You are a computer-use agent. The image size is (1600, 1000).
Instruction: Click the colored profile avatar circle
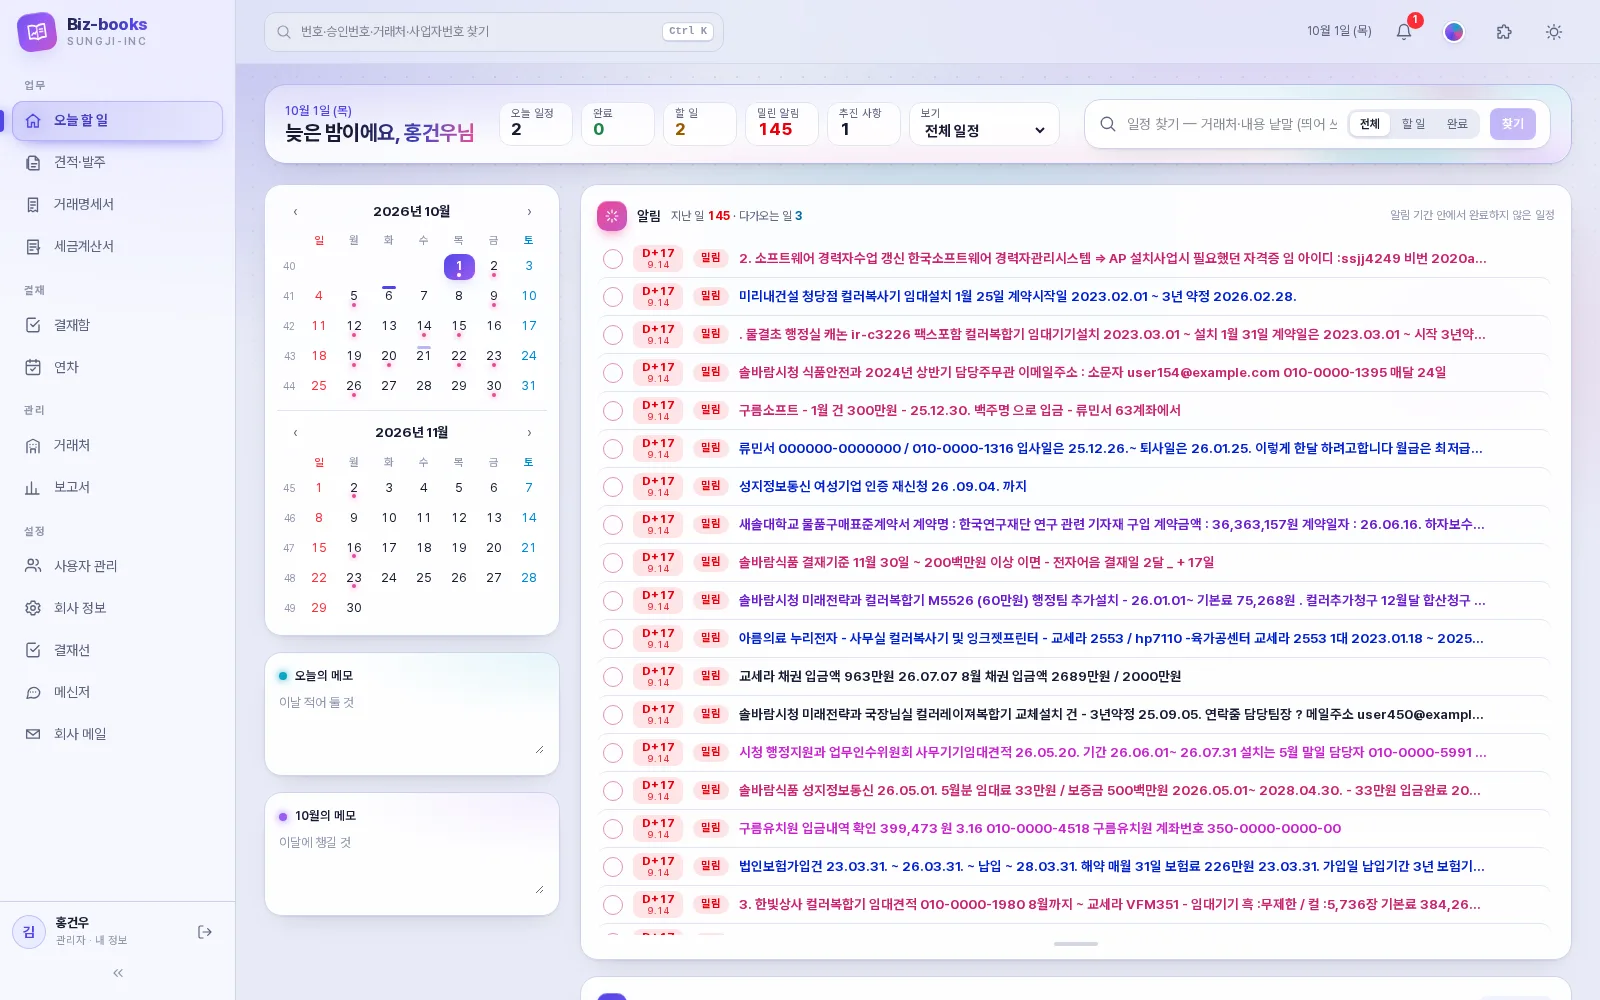click(1454, 32)
